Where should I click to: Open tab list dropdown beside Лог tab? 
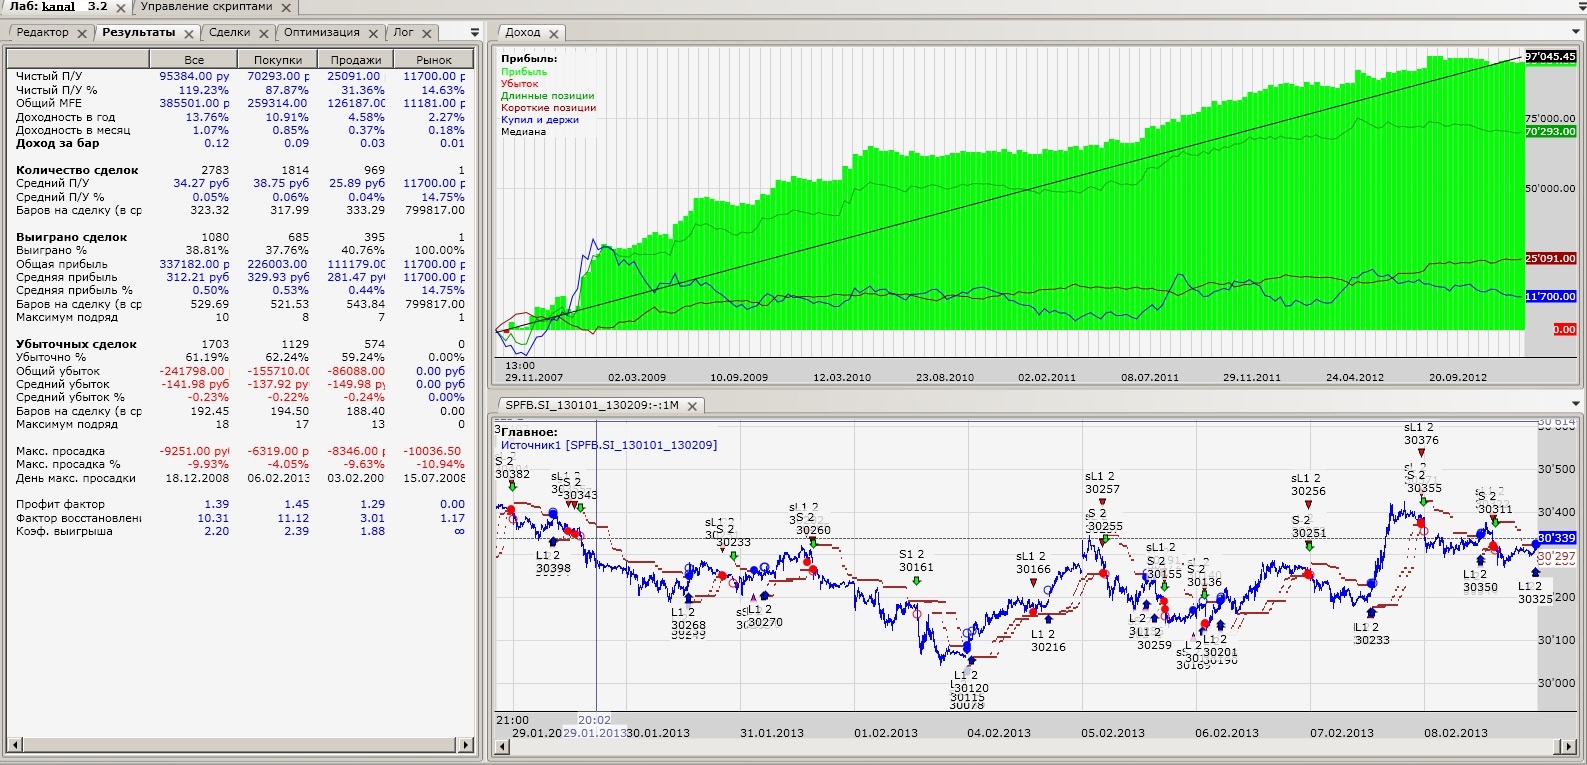click(x=472, y=32)
